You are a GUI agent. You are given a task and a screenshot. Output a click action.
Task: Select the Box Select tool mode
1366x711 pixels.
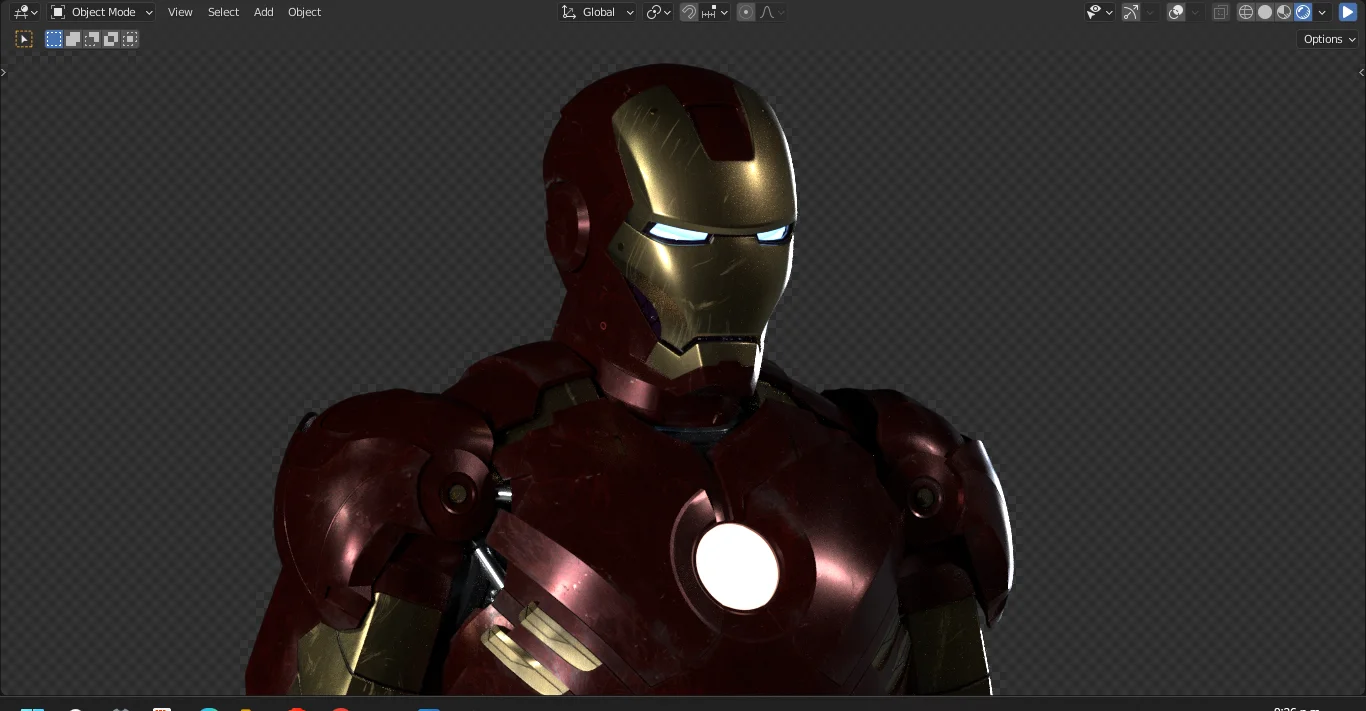[53, 39]
